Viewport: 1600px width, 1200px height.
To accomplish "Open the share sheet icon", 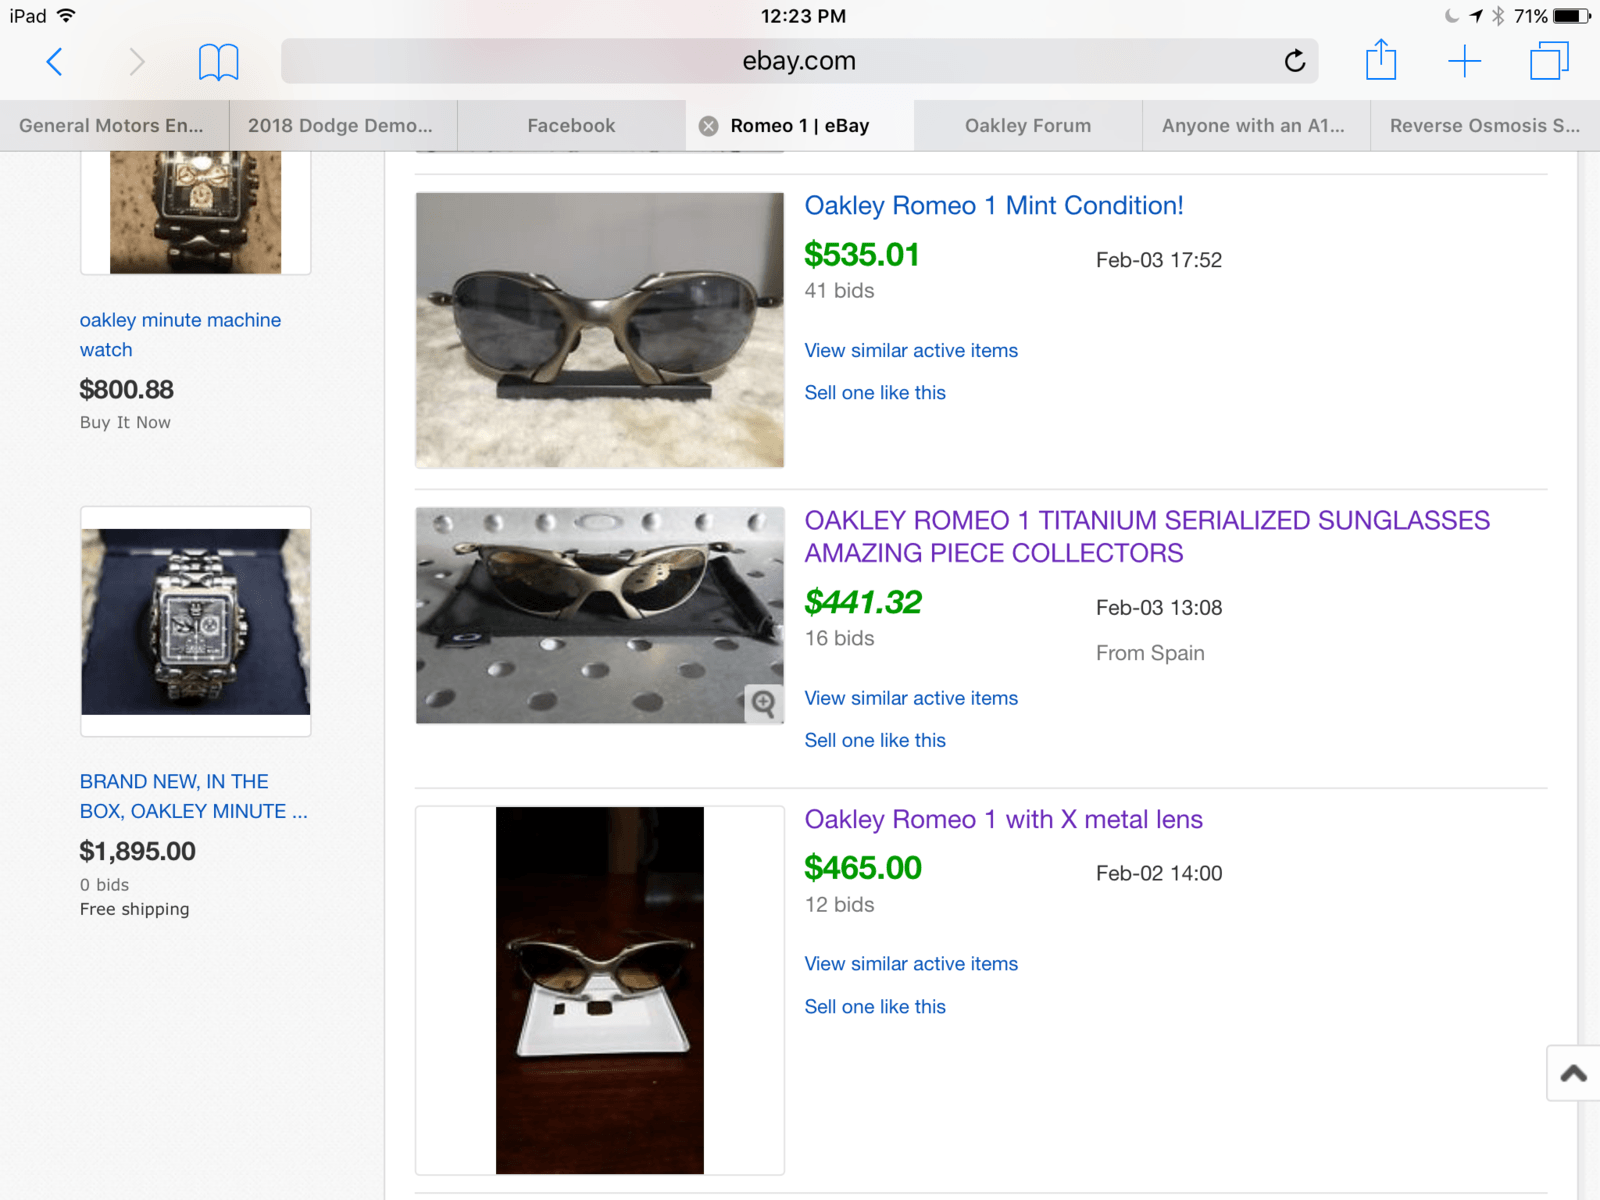I will [1380, 60].
